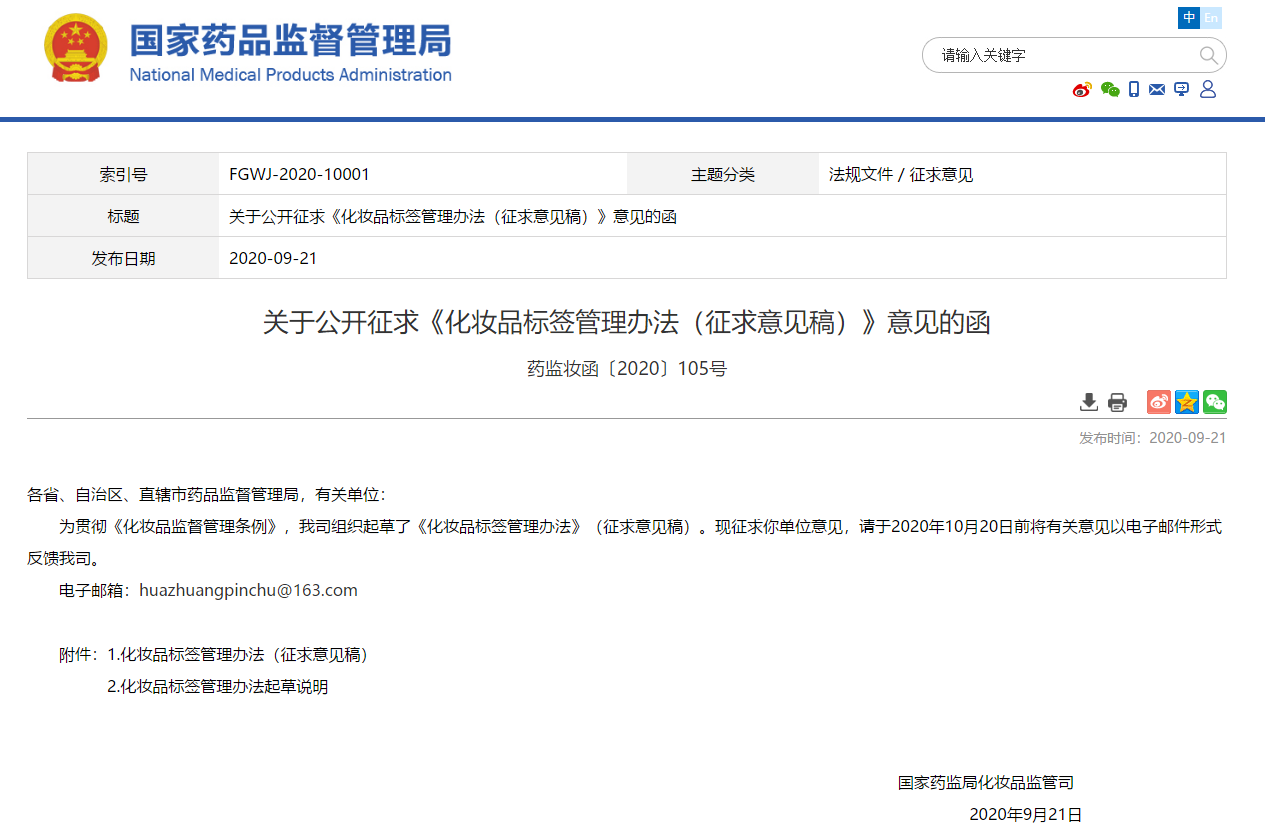Click the 请输入关键字 search input field
The width and height of the screenshot is (1265, 838).
click(1060, 55)
